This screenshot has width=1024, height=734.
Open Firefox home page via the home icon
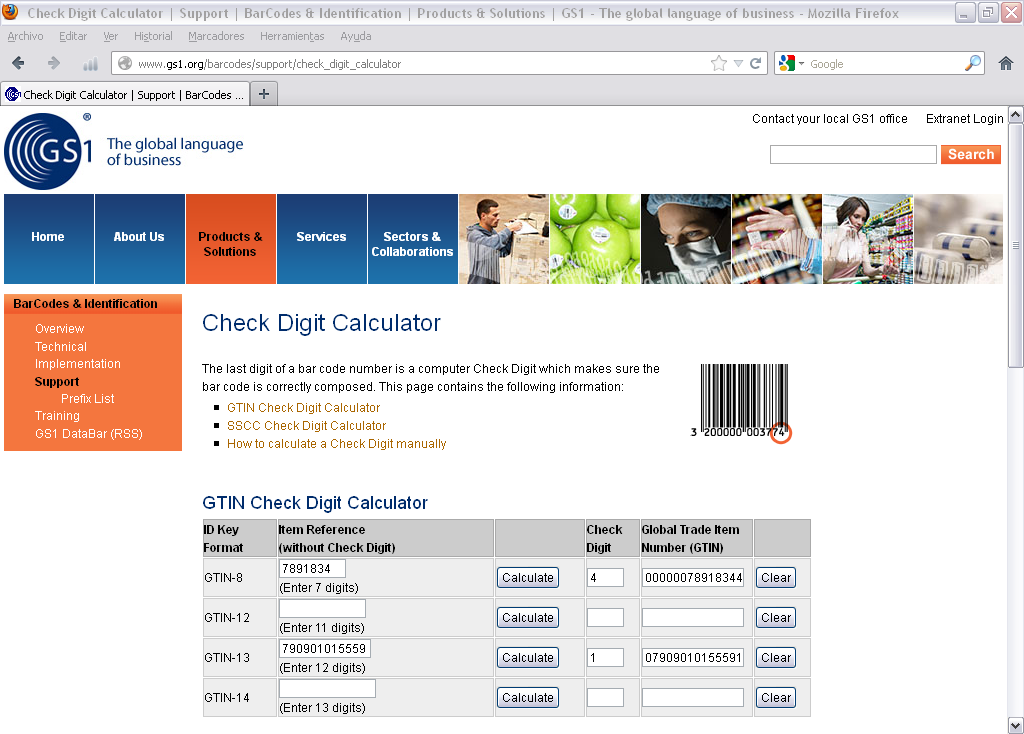click(1005, 62)
